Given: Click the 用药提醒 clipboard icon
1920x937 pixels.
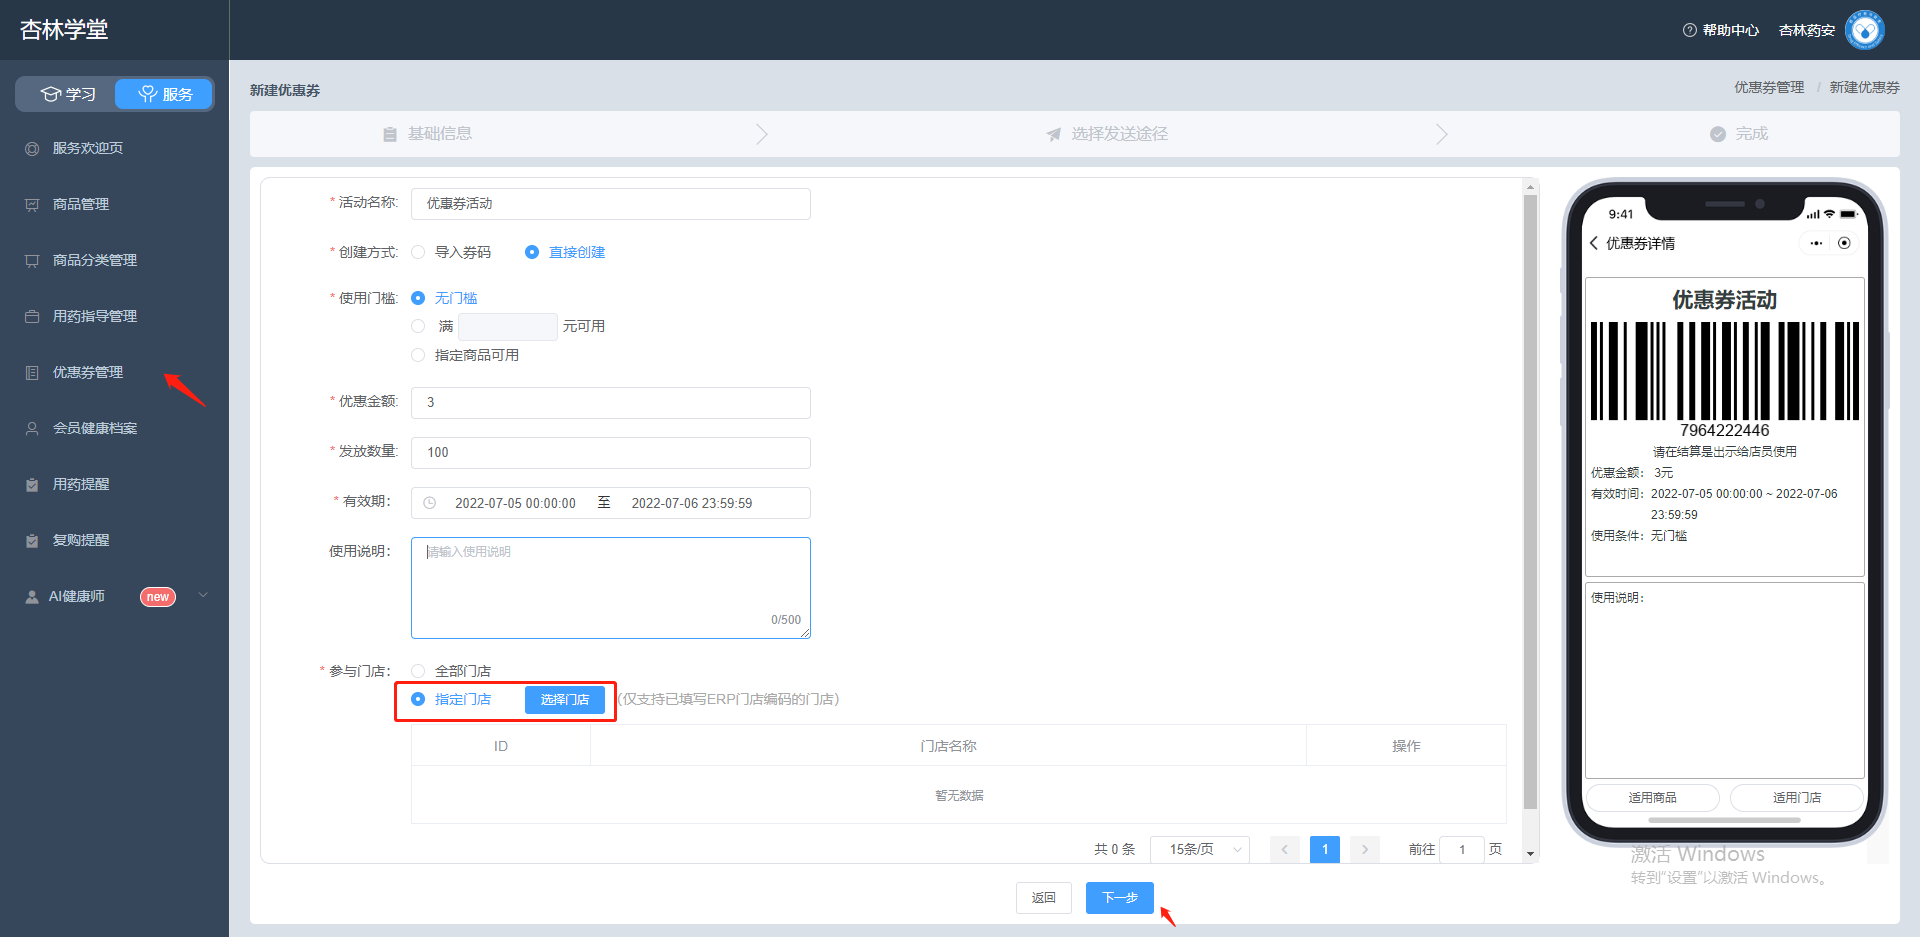Looking at the screenshot, I should pos(32,484).
